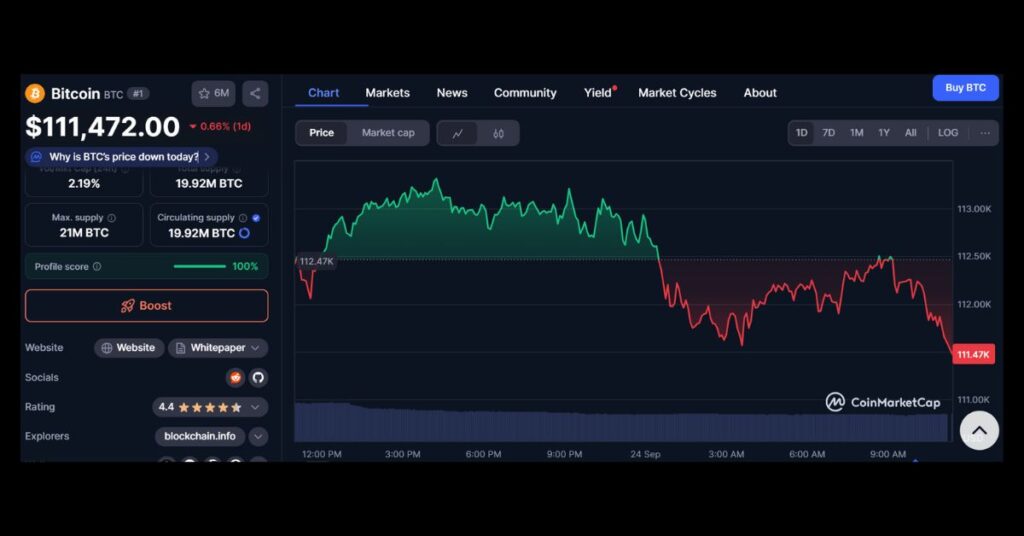Viewport: 1024px width, 536px height.
Task: Click the 113.00K axis label
Action: pos(974,209)
